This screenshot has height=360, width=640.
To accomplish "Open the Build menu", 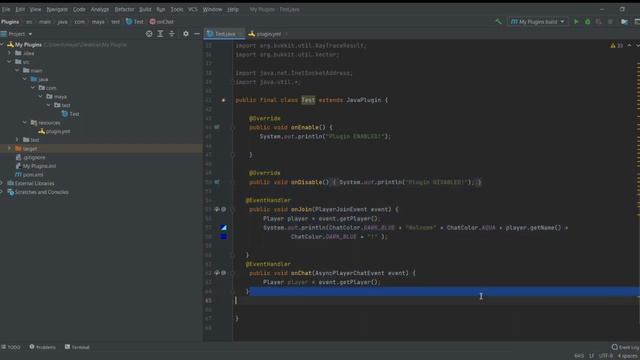I will click(145, 9).
